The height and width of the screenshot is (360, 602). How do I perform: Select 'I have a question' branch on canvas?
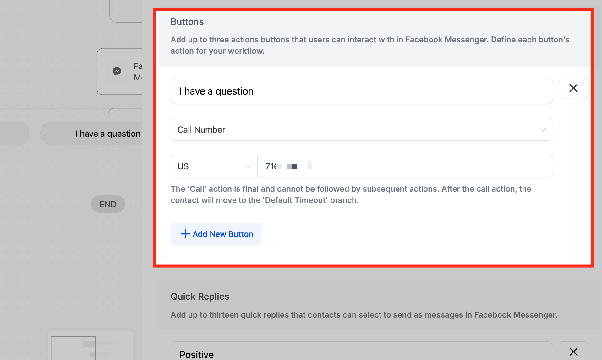[91, 134]
